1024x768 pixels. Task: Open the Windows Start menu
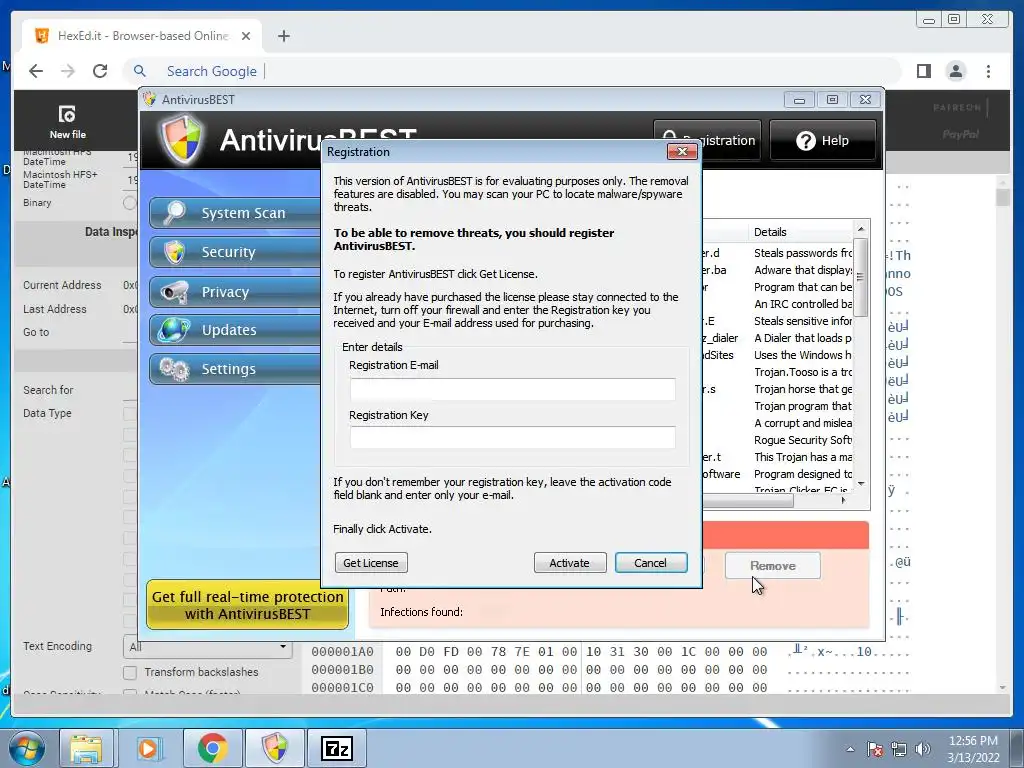pos(27,748)
